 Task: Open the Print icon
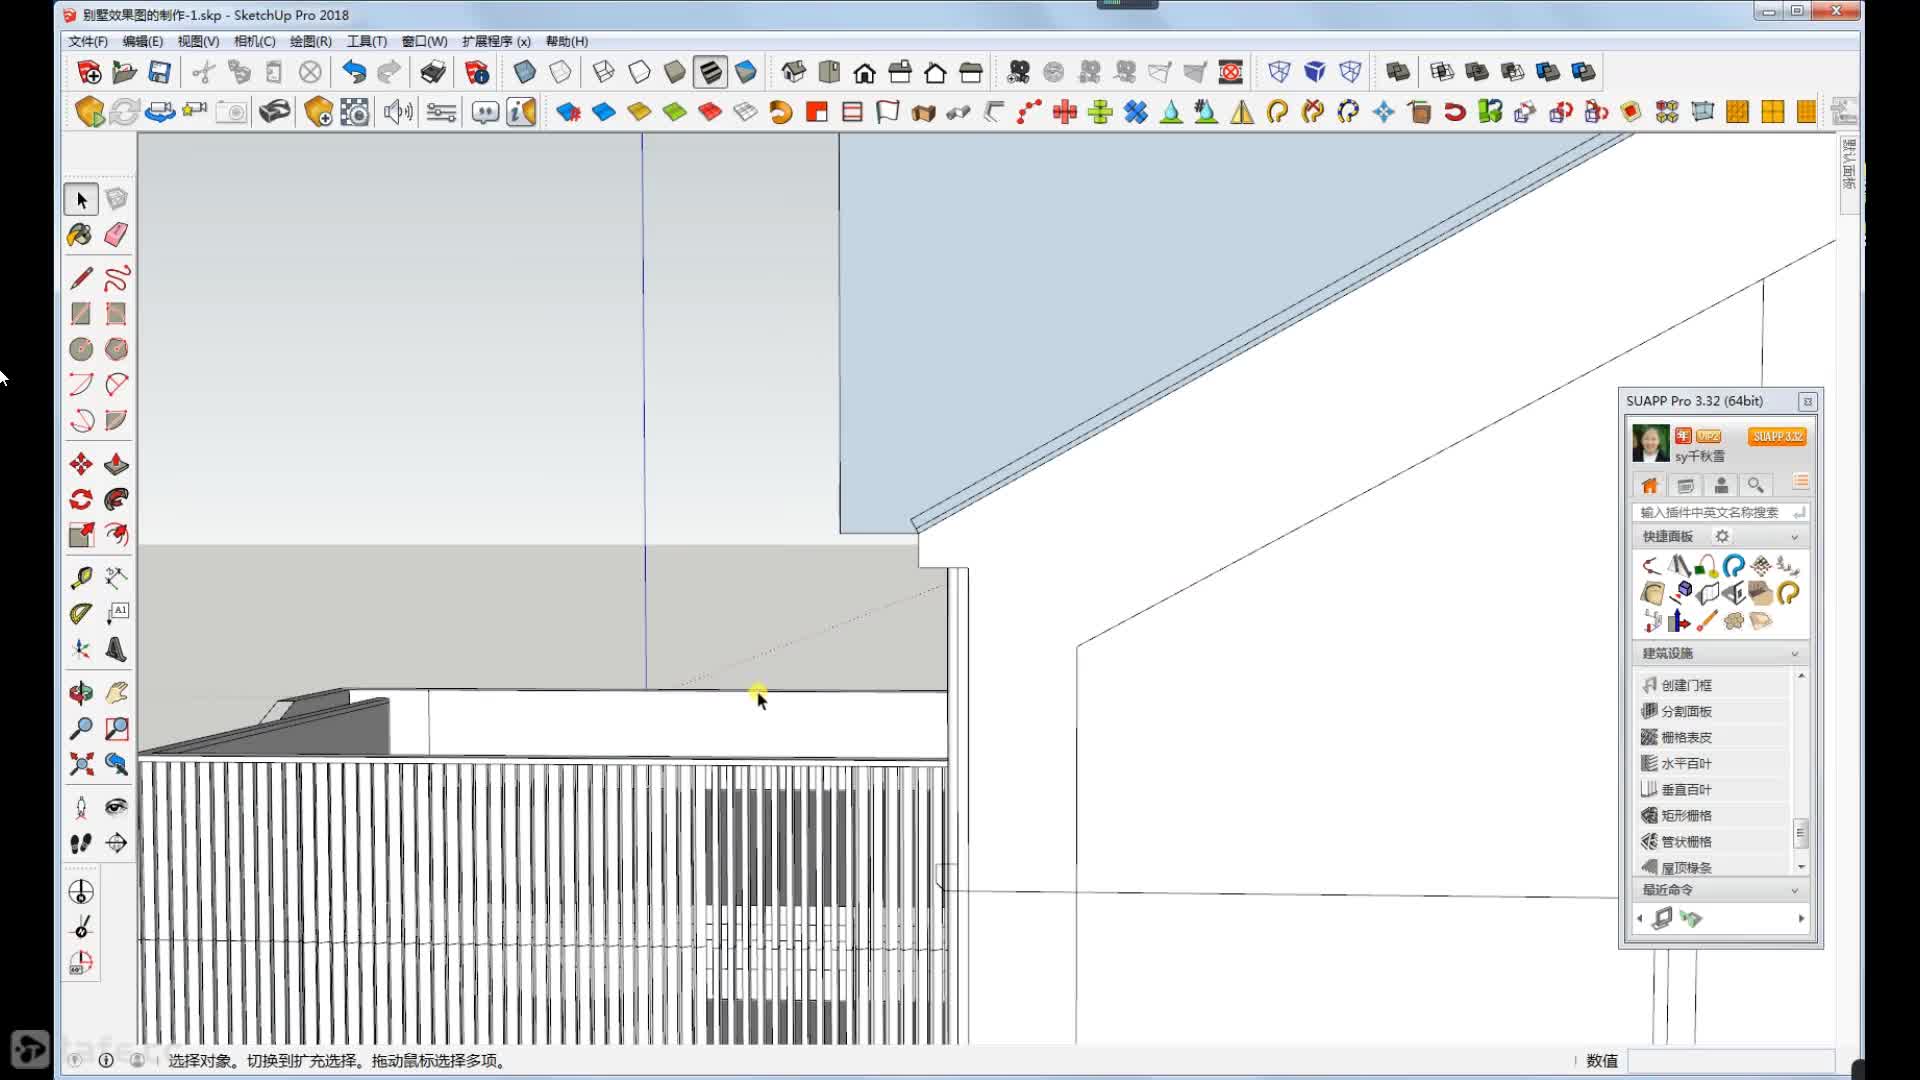[x=433, y=72]
